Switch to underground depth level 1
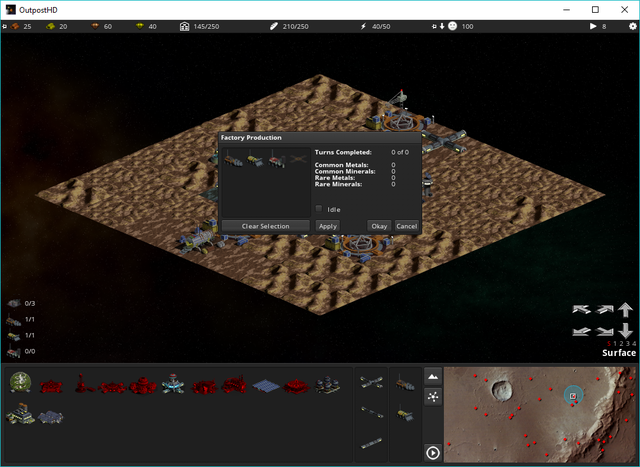This screenshot has height=467, width=640. [x=615, y=344]
